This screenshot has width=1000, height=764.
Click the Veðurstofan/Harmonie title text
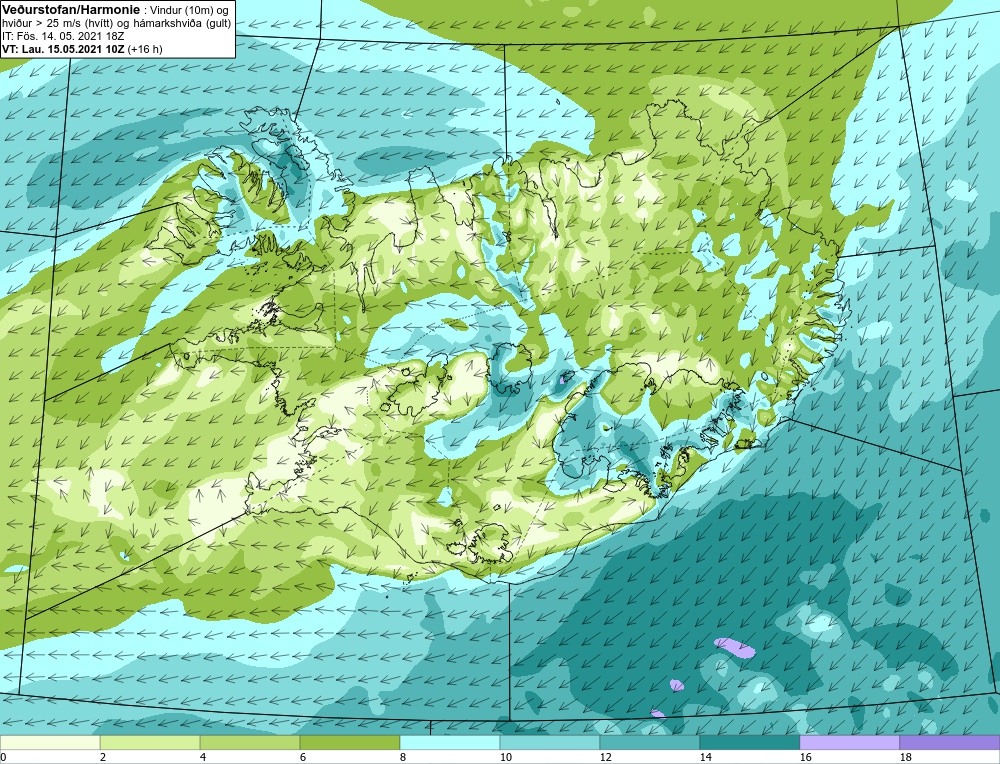point(70,9)
